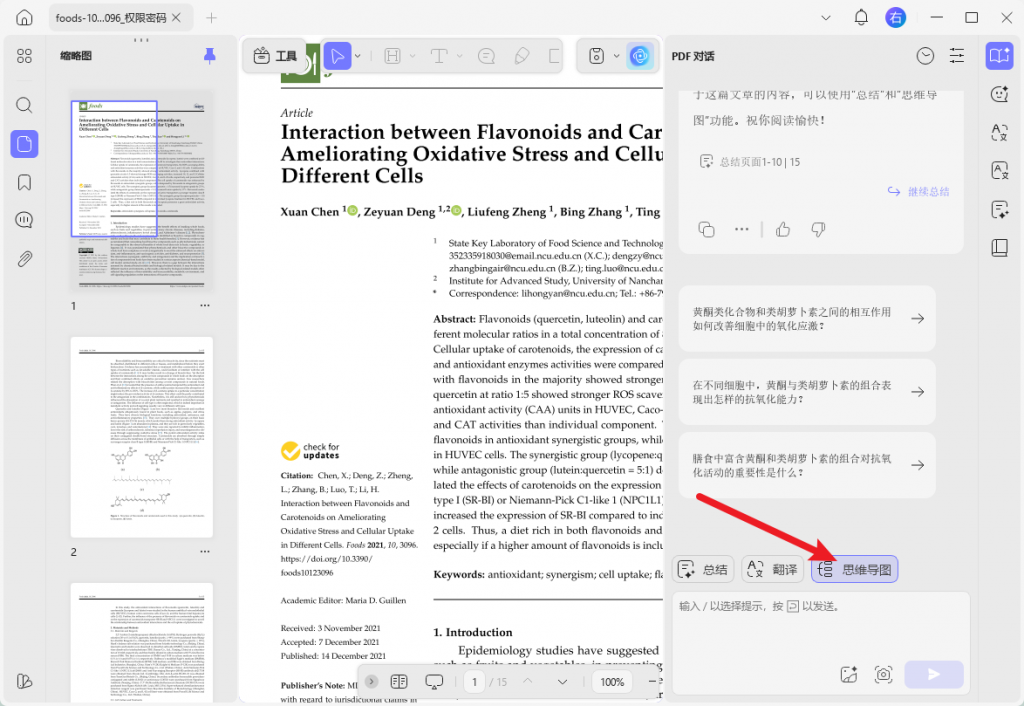Expand the select cursor tool dropdown arrow
The height and width of the screenshot is (706, 1024).
(358, 56)
